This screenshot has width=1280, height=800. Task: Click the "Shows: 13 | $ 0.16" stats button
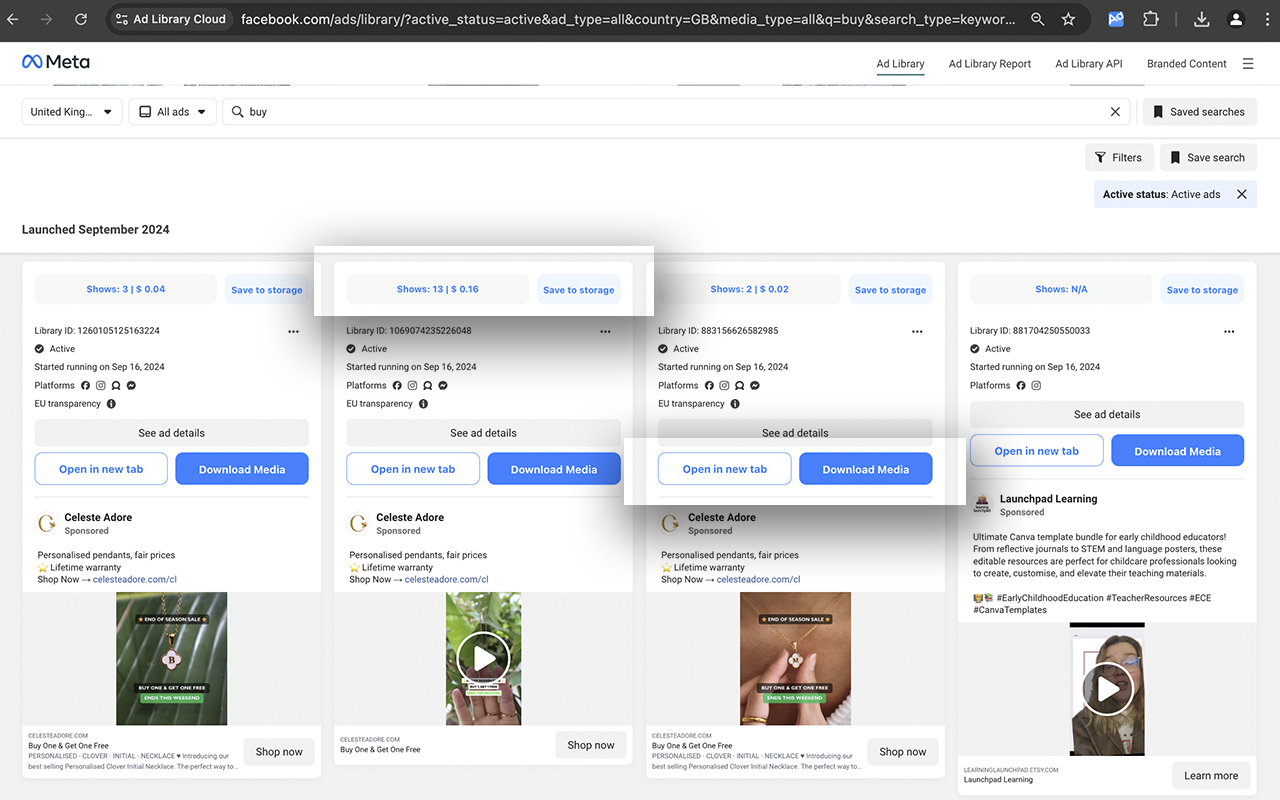[438, 289]
